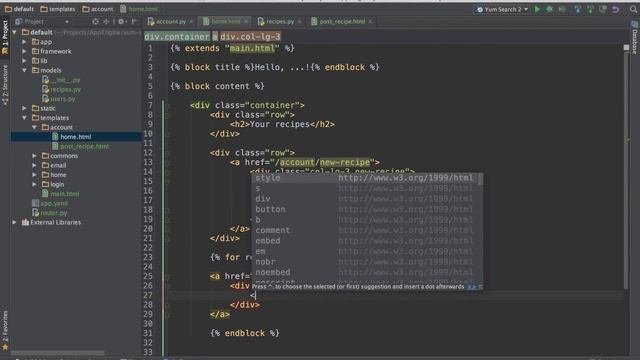Click the project tree horizontal scrollbar
This screenshot has width=640, height=360.
[x=58, y=352]
